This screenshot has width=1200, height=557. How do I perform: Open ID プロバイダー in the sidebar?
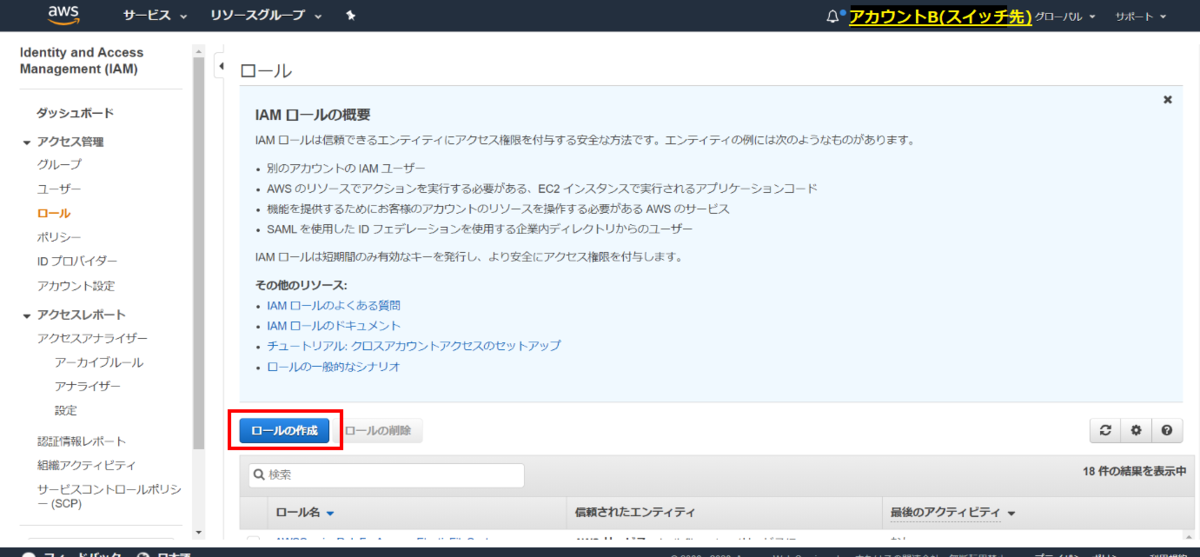pyautogui.click(x=77, y=262)
